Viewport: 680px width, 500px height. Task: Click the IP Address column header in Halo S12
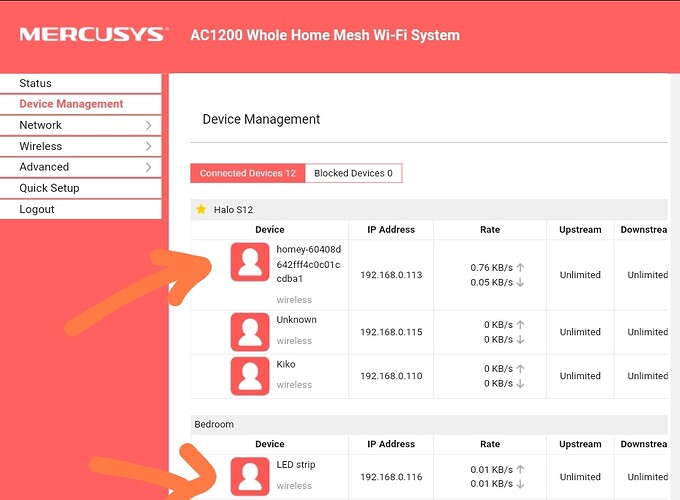(391, 230)
